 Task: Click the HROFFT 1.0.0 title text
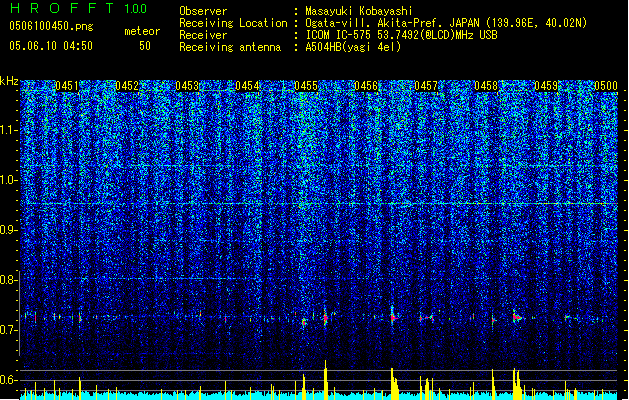79,8
